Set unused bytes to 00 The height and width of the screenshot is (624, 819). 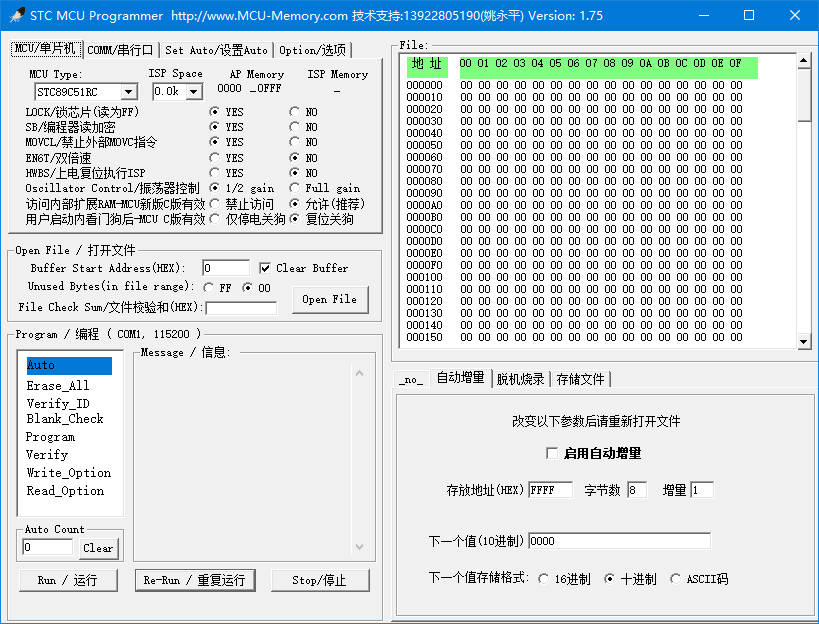click(248, 288)
